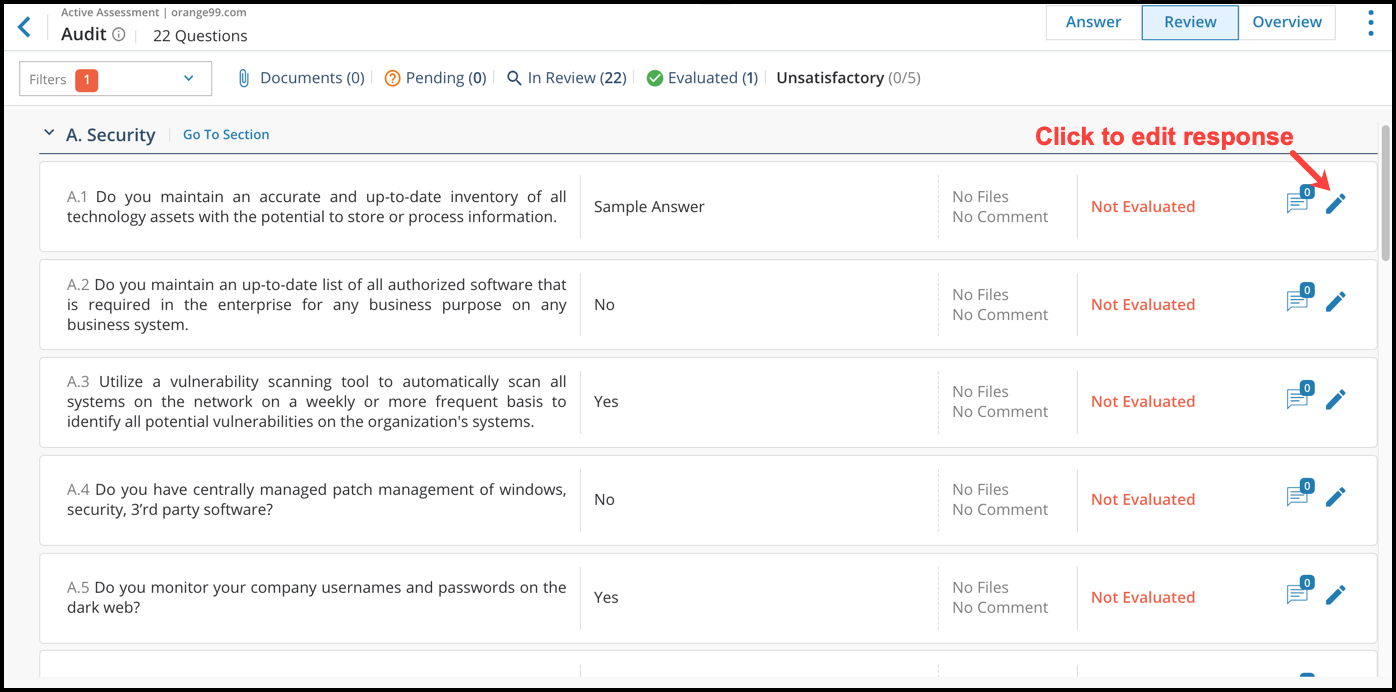The height and width of the screenshot is (692, 1396).
Task: Open the three-dot more options menu
Action: tap(1371, 23)
